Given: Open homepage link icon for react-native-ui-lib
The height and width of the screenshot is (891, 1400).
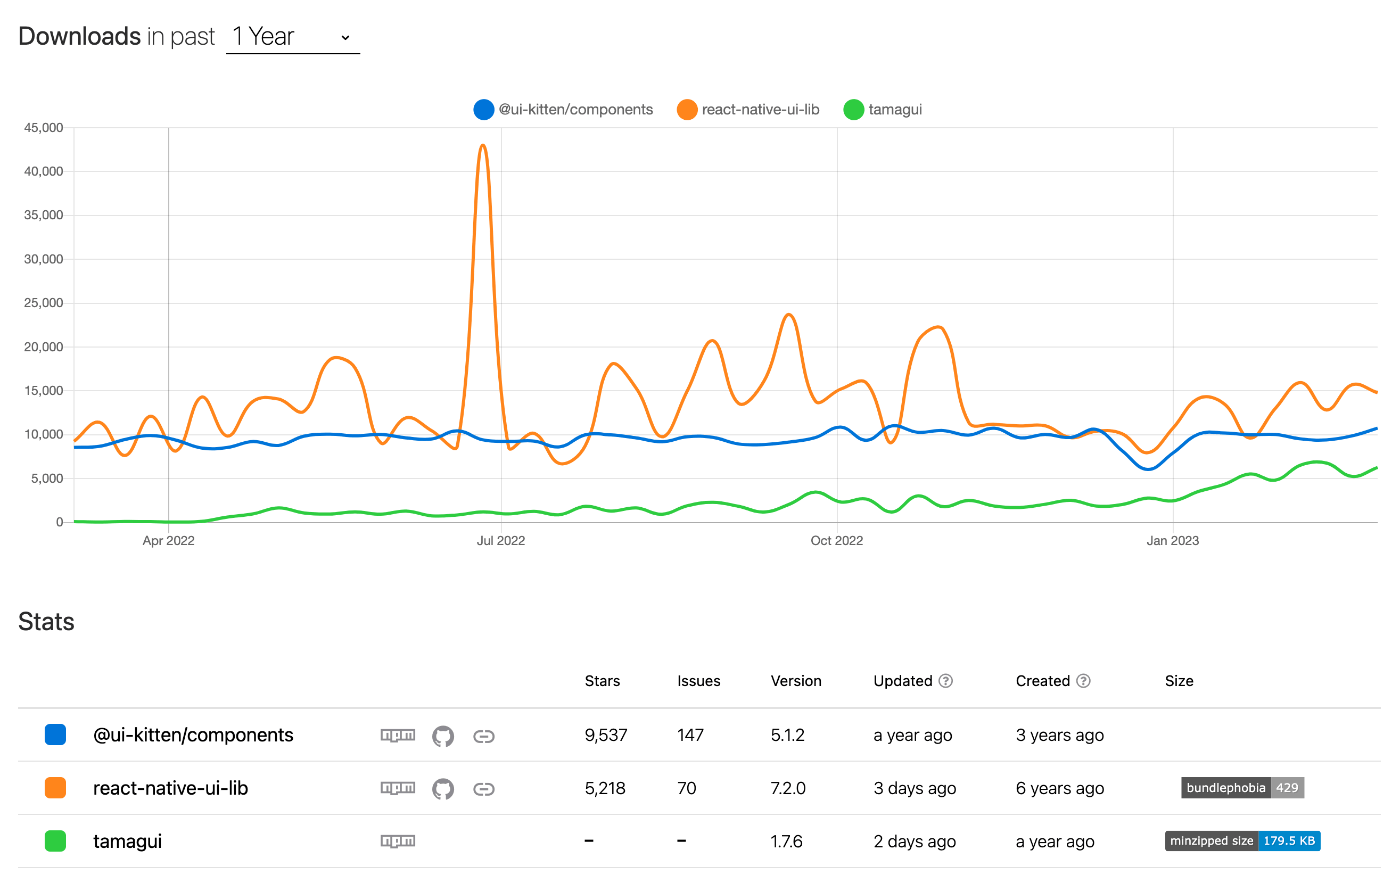Looking at the screenshot, I should point(484,789).
